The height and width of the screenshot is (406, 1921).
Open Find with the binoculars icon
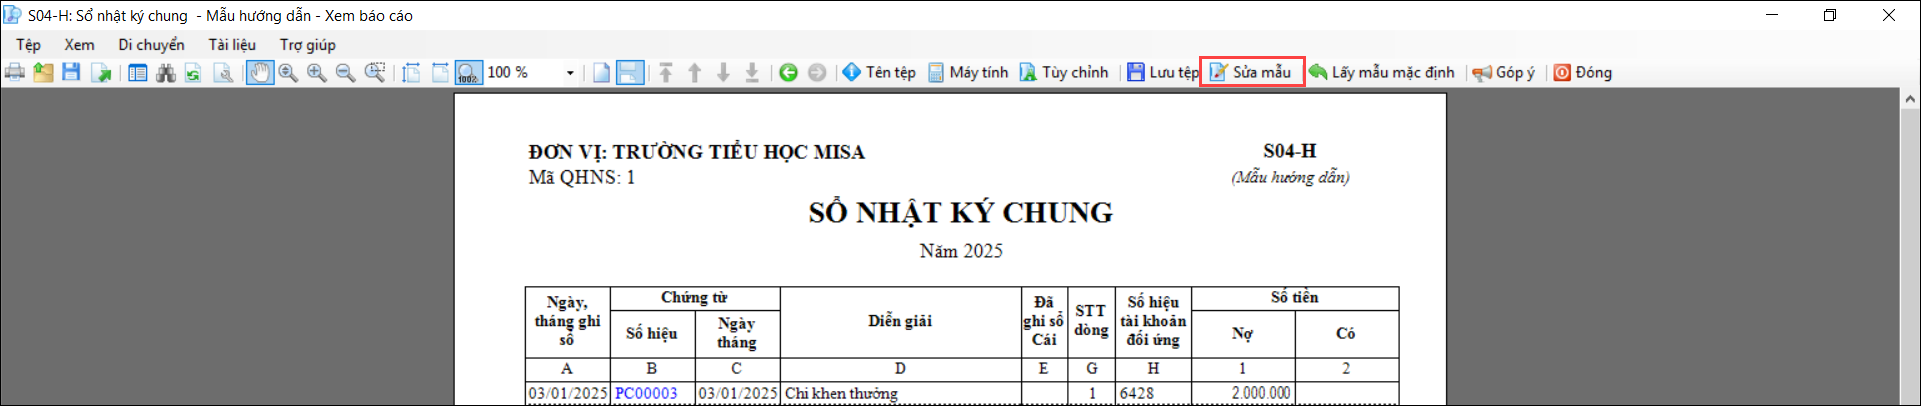pos(166,72)
